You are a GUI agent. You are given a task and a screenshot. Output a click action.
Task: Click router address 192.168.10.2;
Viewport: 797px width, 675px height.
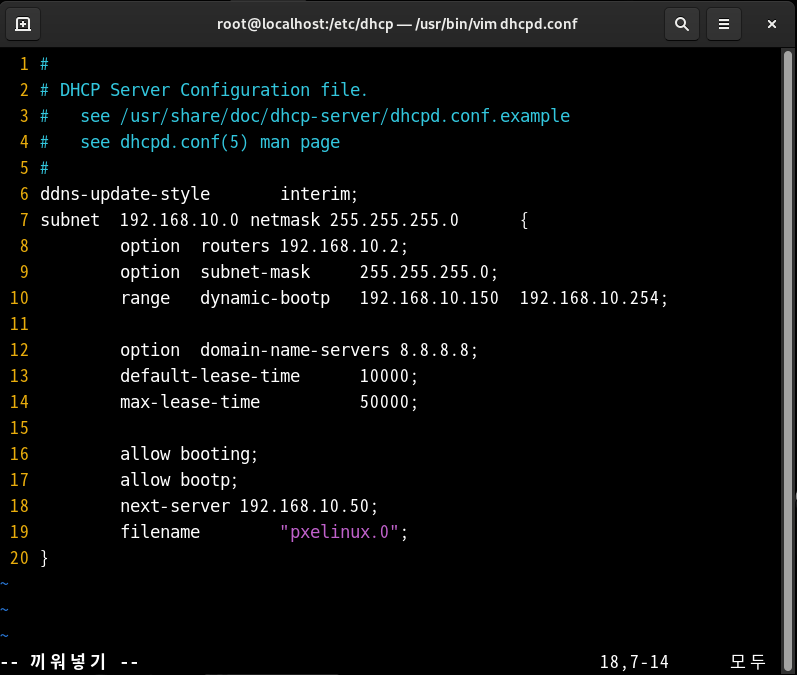[x=344, y=246]
